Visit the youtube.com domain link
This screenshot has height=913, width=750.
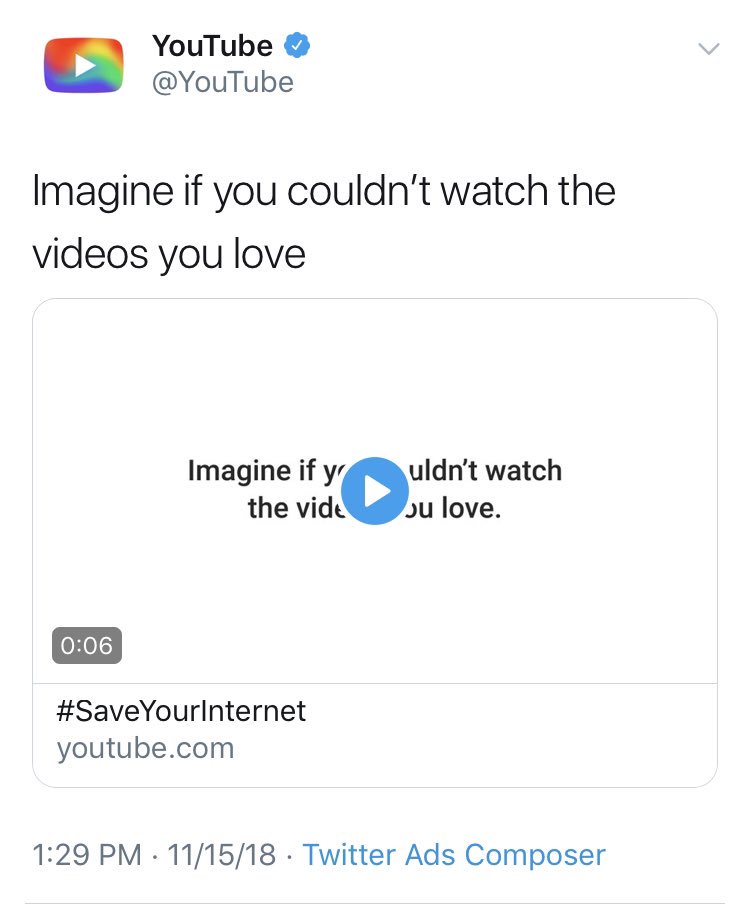tap(146, 748)
